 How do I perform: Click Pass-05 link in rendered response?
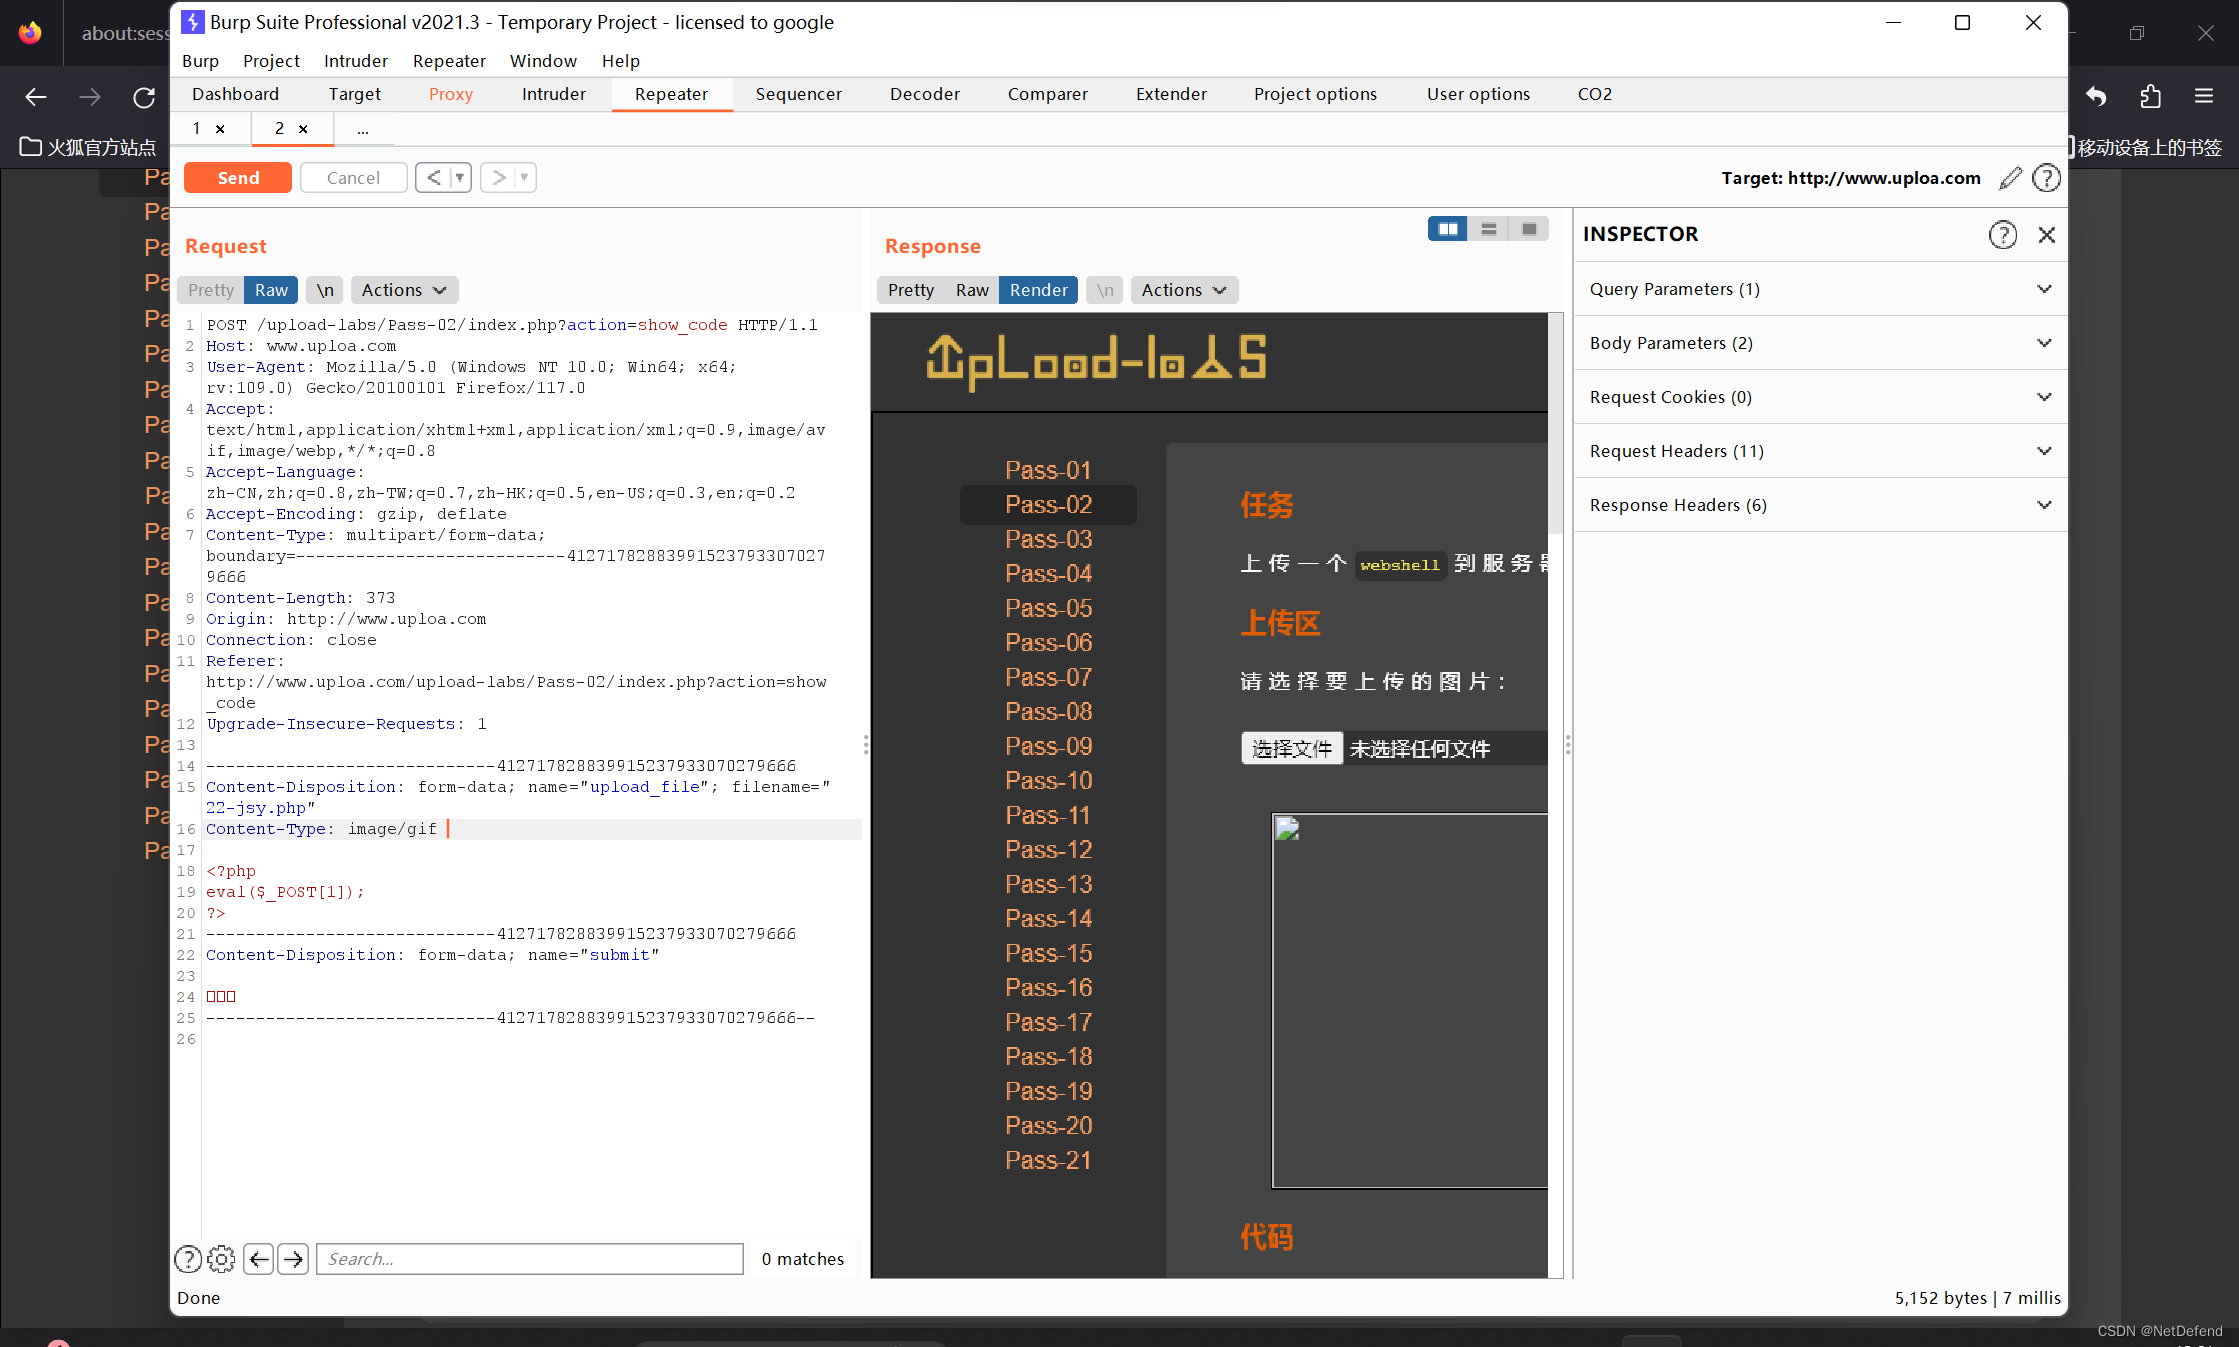point(1048,608)
